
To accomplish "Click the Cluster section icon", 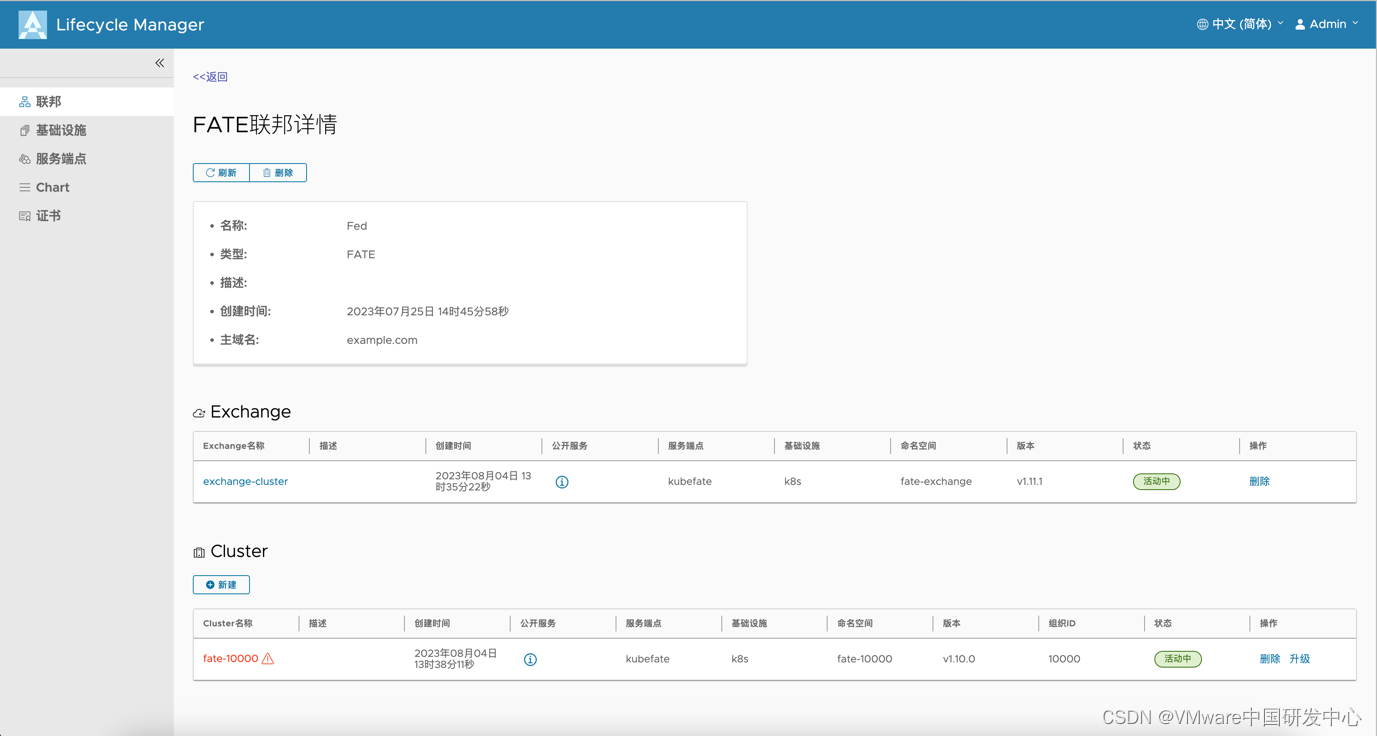I will coord(199,552).
